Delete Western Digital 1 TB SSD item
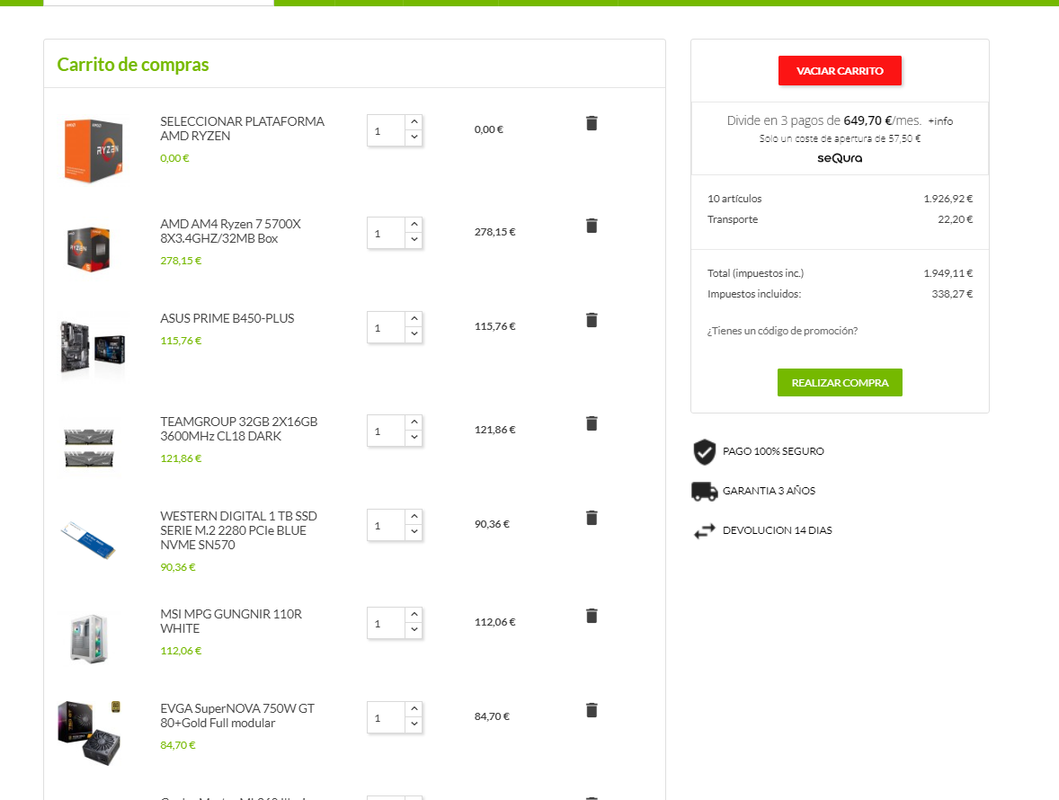This screenshot has height=800, width=1059. 592,518
